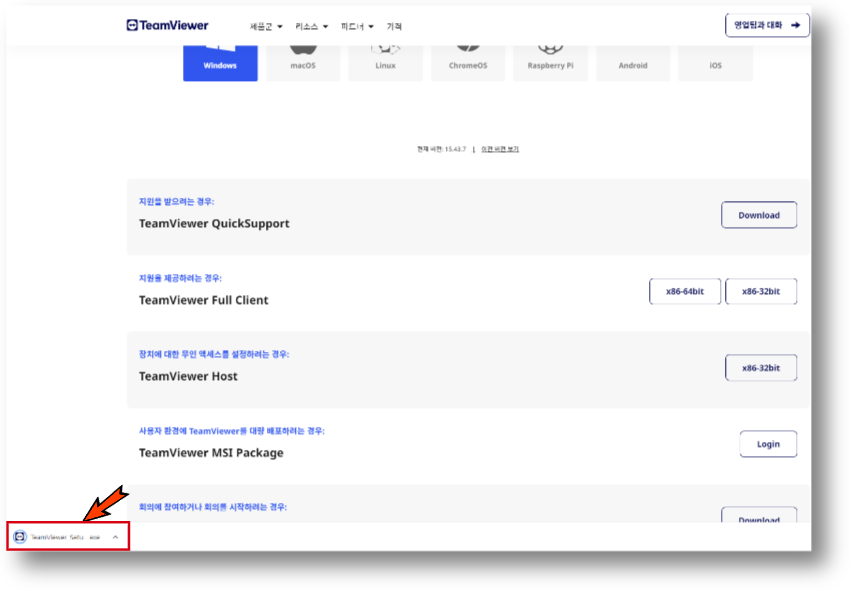
Task: Download TeamViewer Host x86-32bit
Action: [761, 368]
